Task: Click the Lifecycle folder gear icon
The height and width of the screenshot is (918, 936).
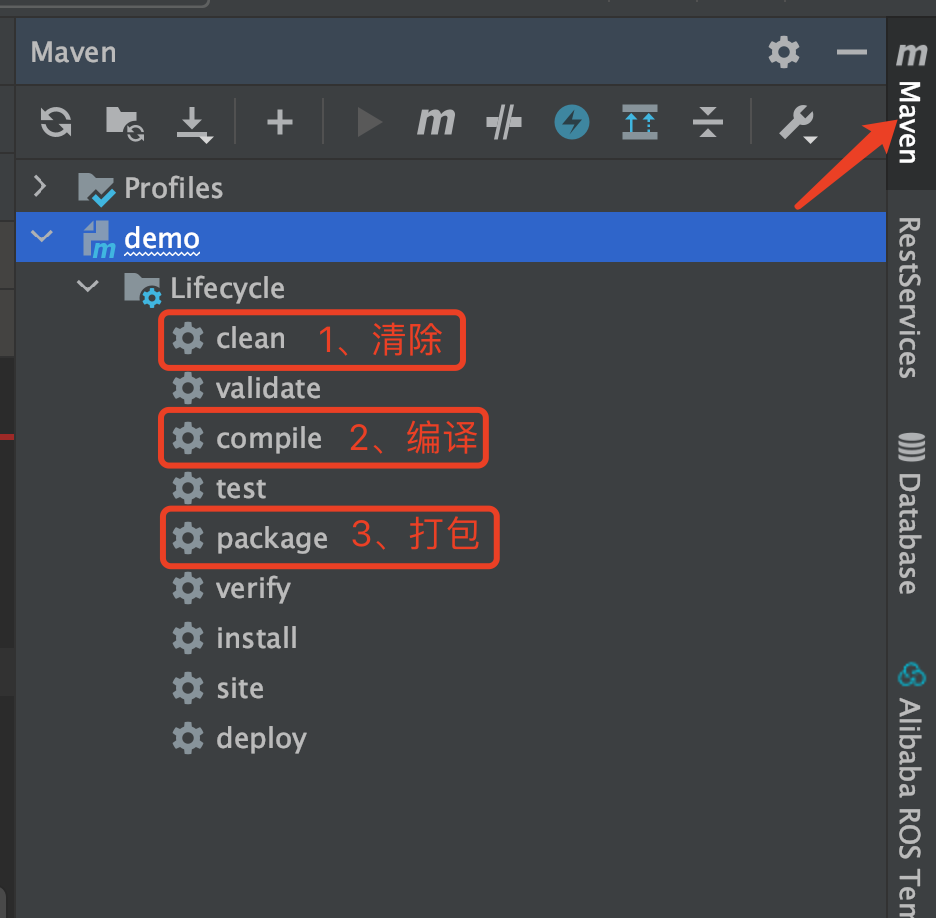Action: pos(142,289)
